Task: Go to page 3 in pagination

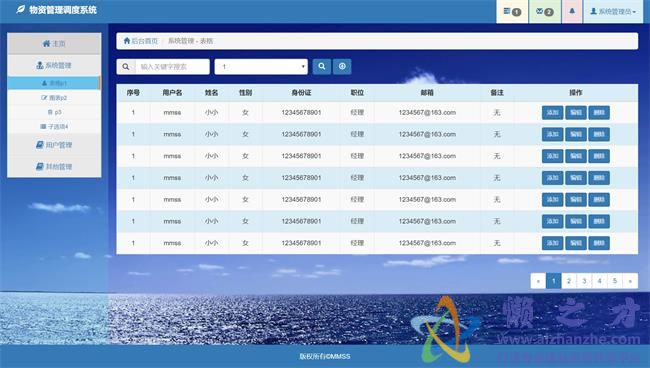Action: tap(584, 281)
